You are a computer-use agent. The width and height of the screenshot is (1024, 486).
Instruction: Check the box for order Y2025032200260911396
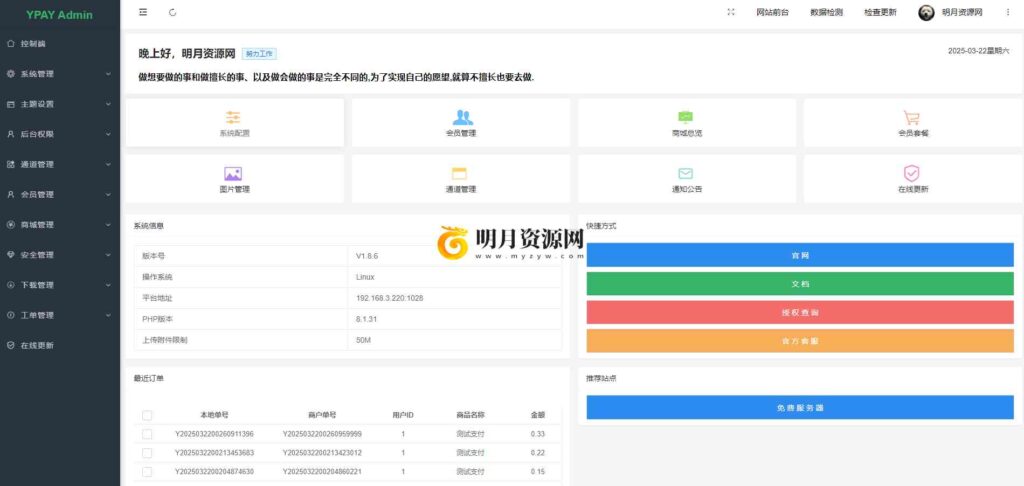pos(147,434)
